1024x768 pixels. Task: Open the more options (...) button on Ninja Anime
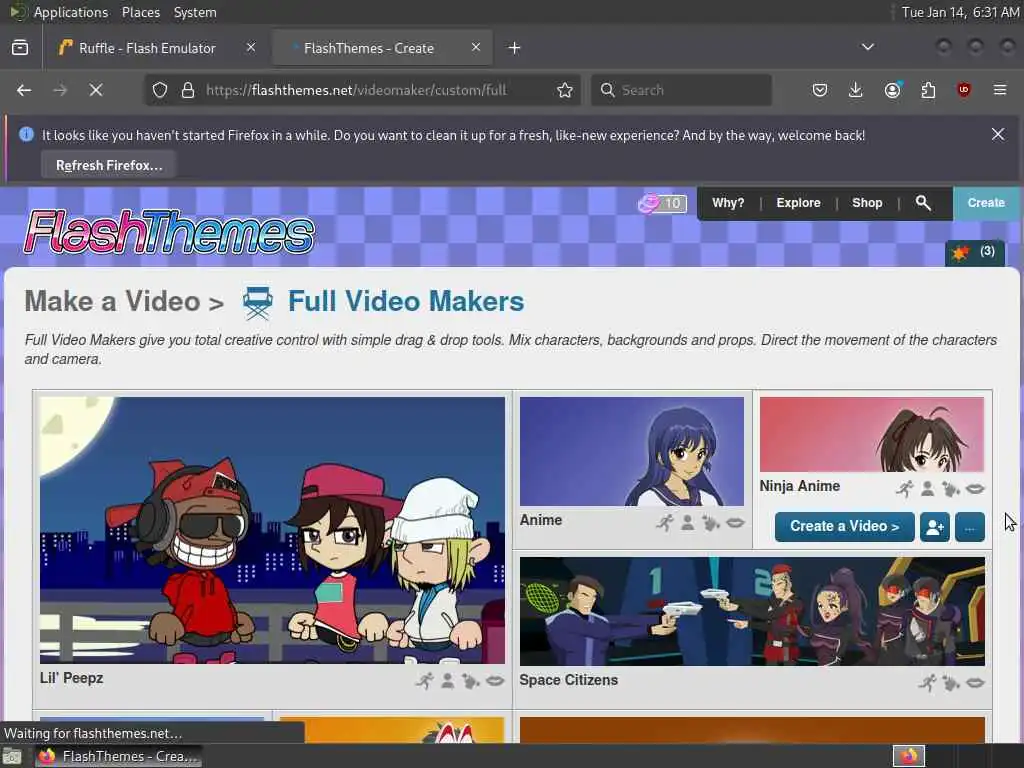(970, 526)
